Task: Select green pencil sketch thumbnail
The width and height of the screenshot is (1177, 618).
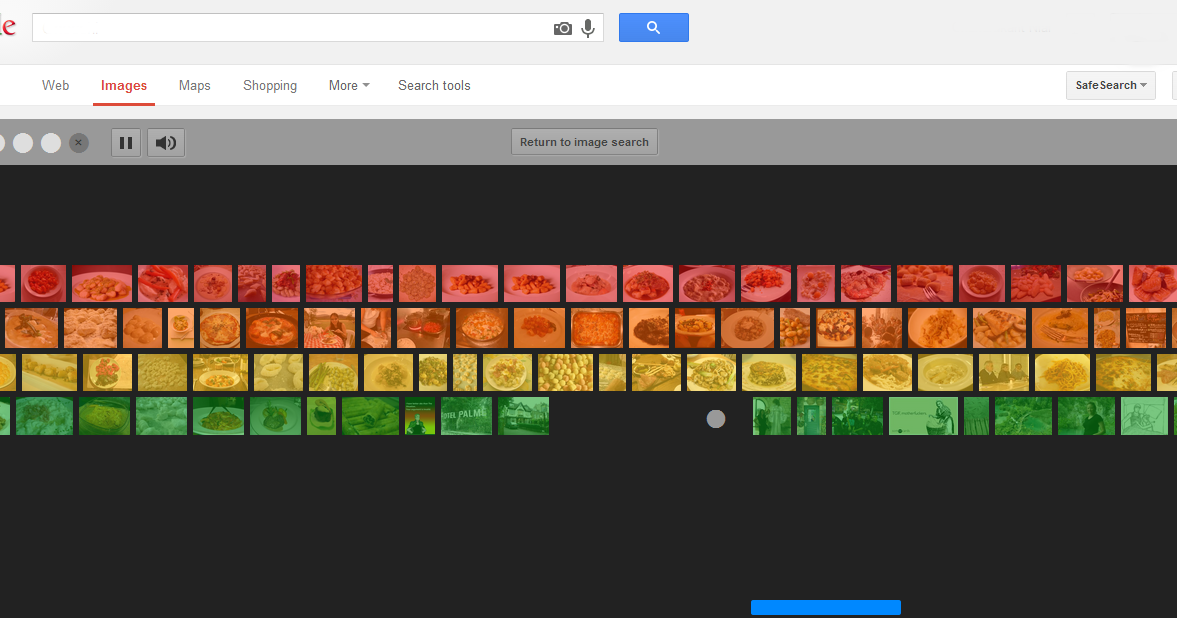Action: [x=1144, y=416]
